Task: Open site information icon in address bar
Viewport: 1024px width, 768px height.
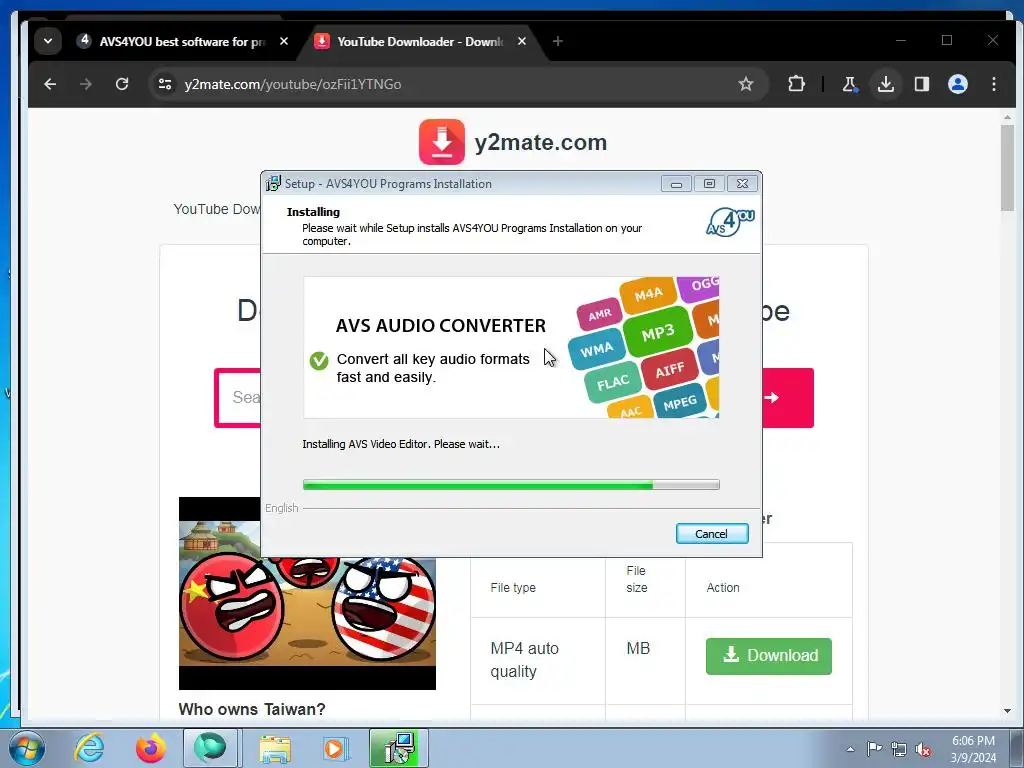Action: (x=165, y=84)
